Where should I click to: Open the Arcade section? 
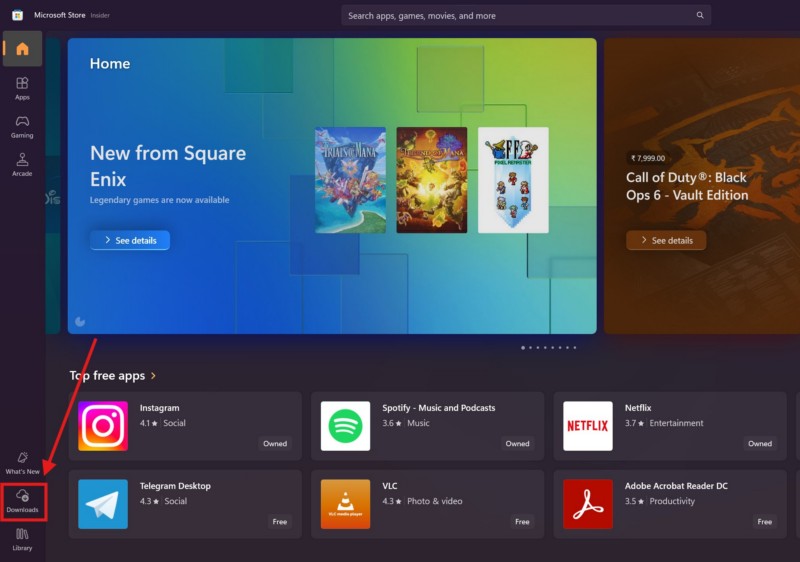point(22,165)
